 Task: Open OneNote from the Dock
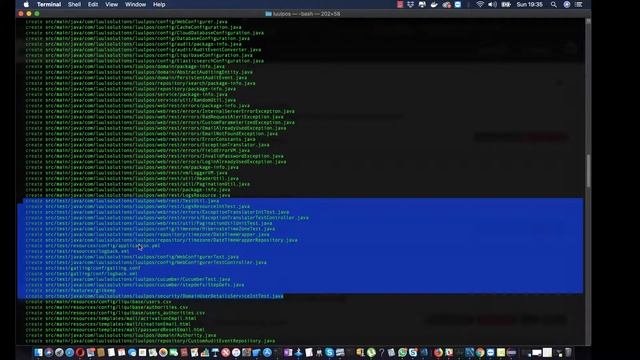click(x=288, y=352)
